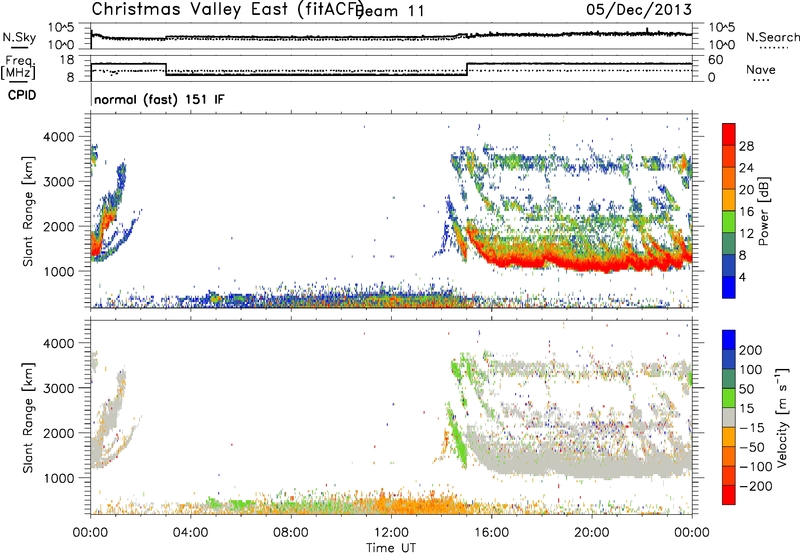This screenshot has width=800, height=554.
Task: Click the 'Time UT' axis label
Action: click(391, 548)
